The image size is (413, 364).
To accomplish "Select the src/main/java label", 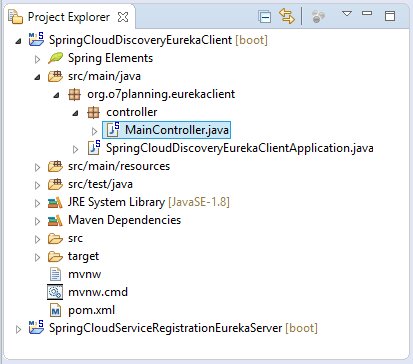I will (x=104, y=76).
